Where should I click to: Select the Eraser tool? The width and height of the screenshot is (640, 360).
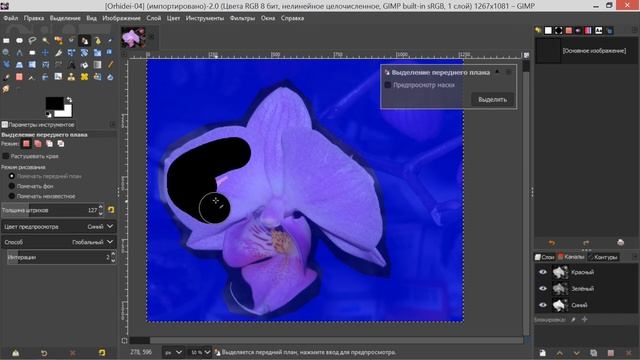pyautogui.click(x=19, y=77)
